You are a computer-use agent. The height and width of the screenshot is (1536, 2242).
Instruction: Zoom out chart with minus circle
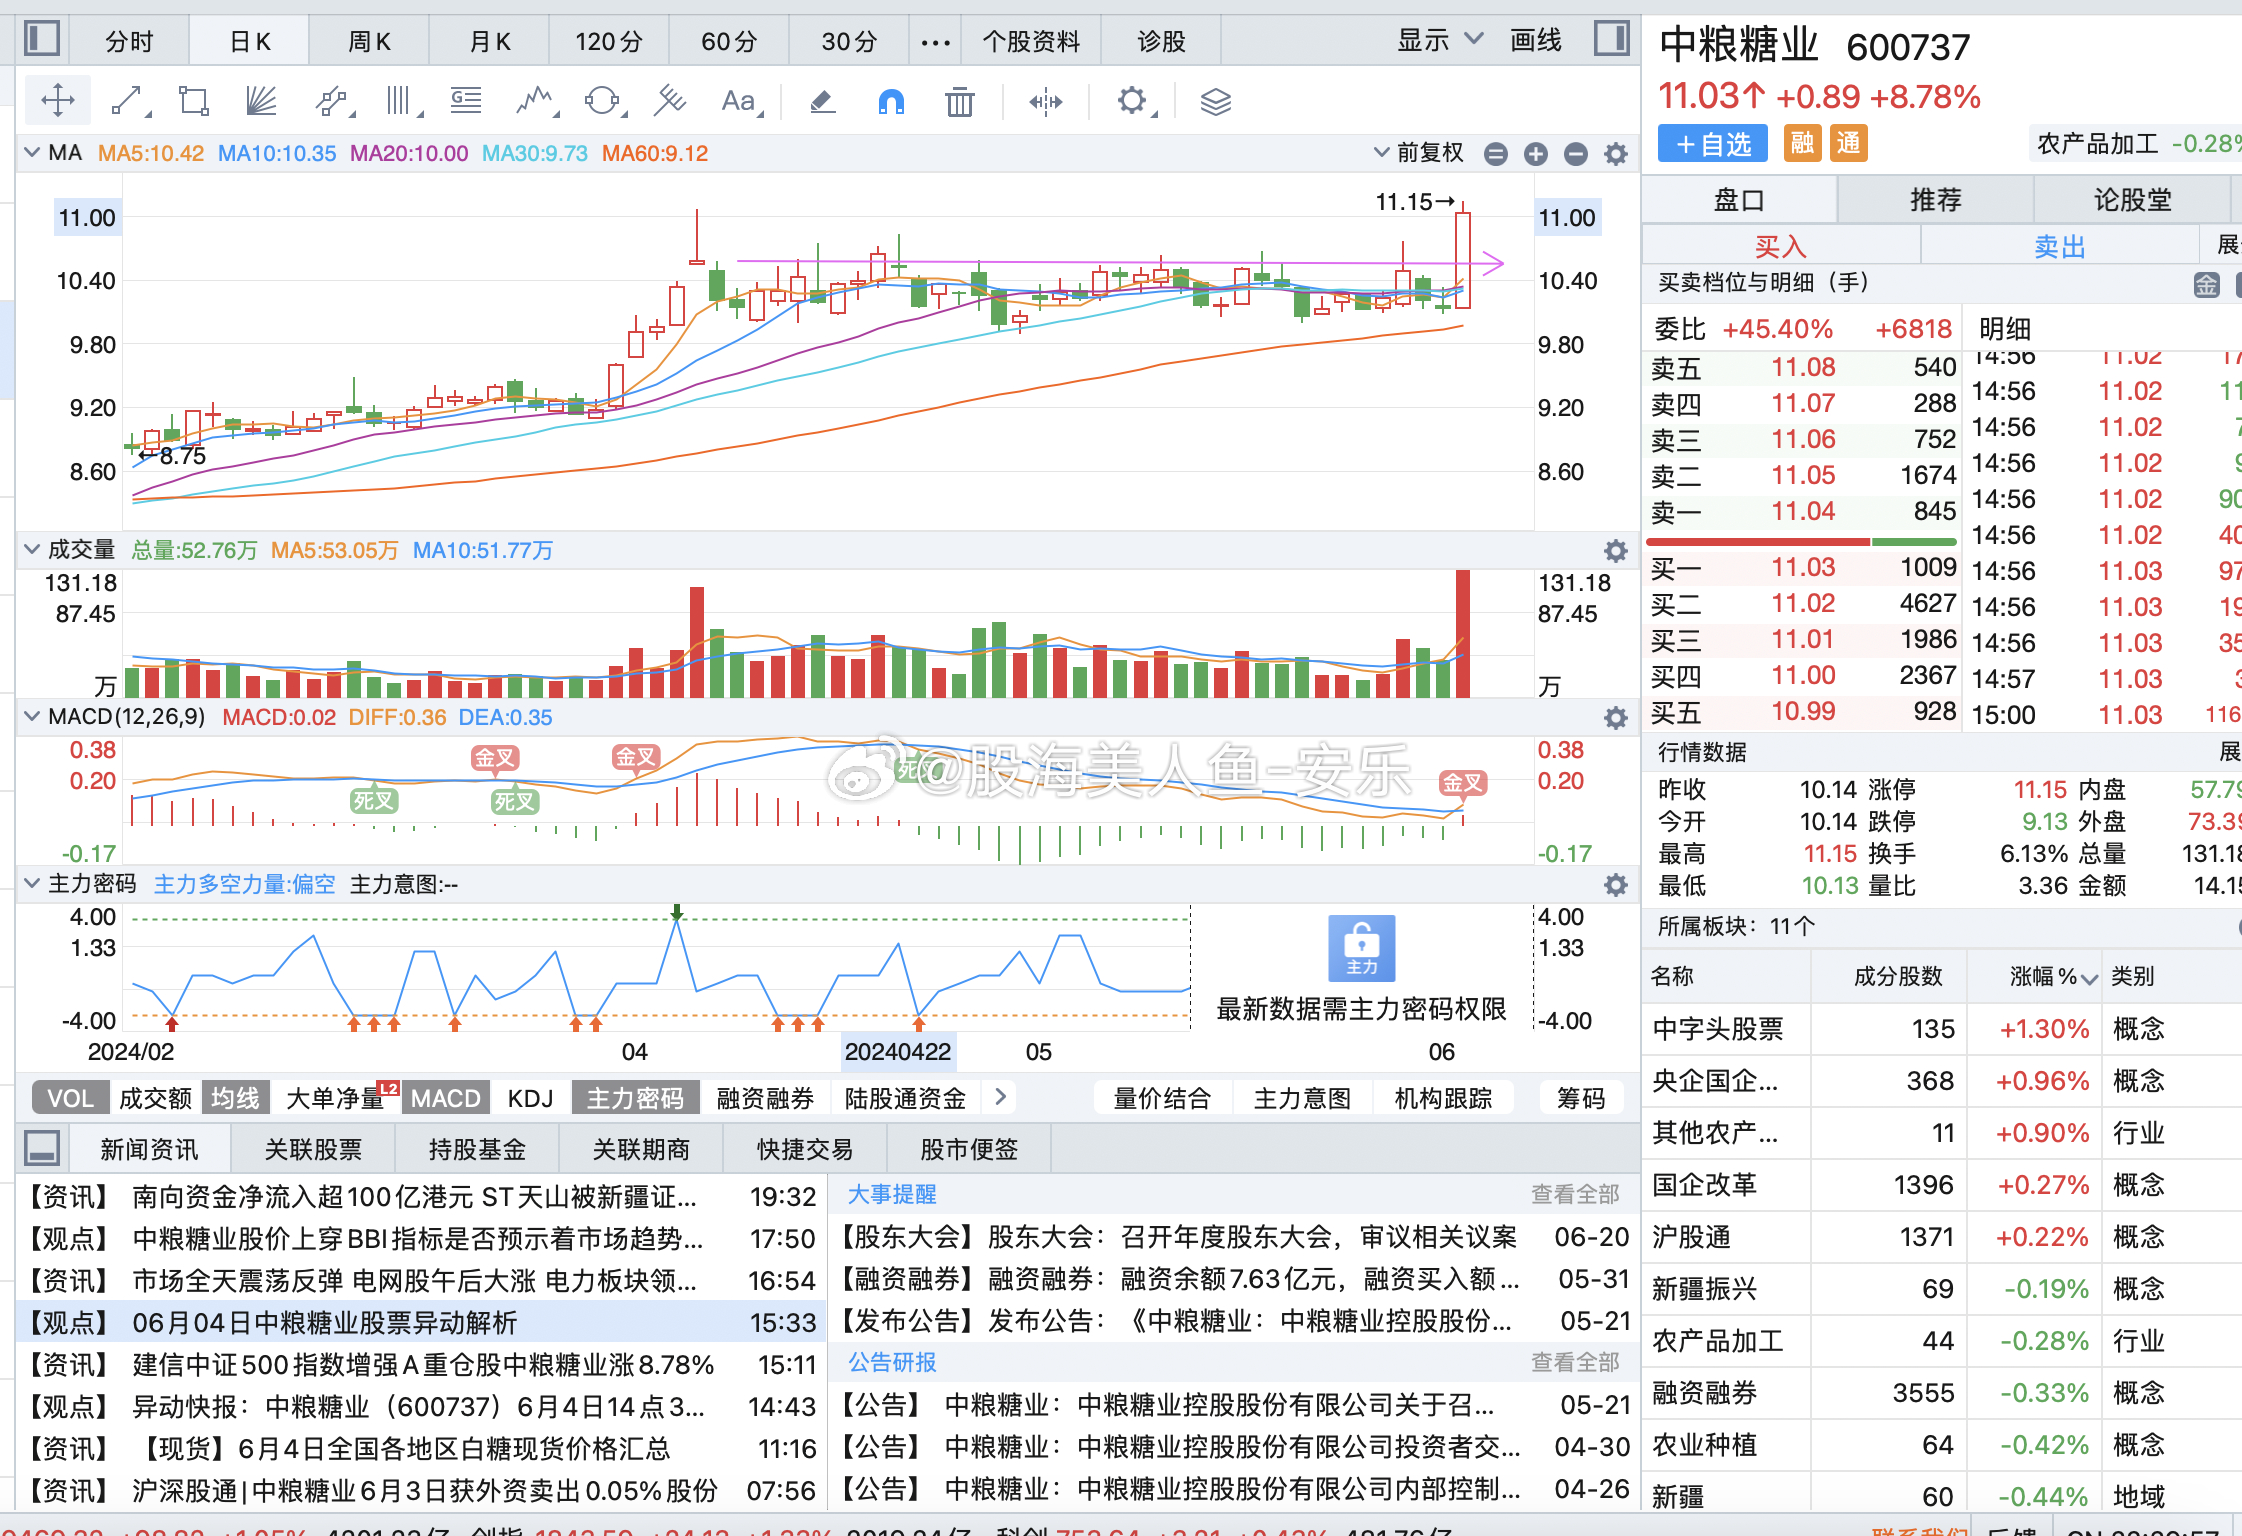[x=1576, y=154]
